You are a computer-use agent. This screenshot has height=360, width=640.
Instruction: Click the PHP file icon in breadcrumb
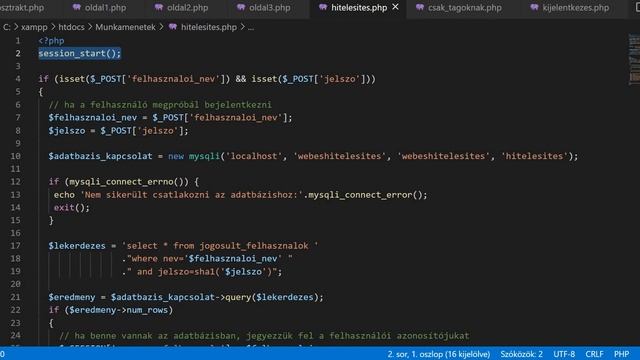173,27
